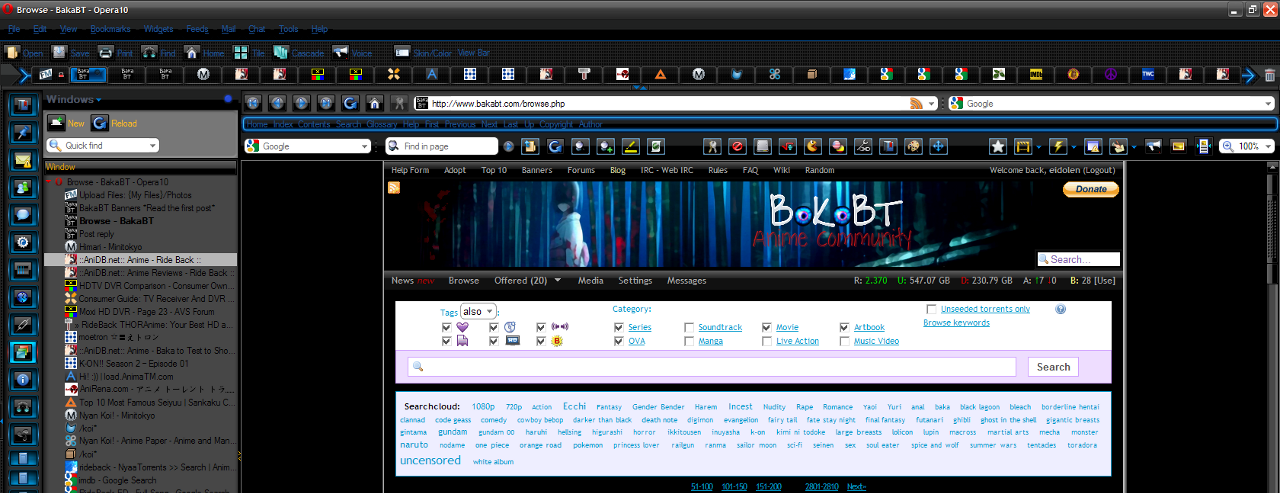The width and height of the screenshot is (1280, 493).
Task: Open the 100% zoom dropdown
Action: tap(1268, 146)
